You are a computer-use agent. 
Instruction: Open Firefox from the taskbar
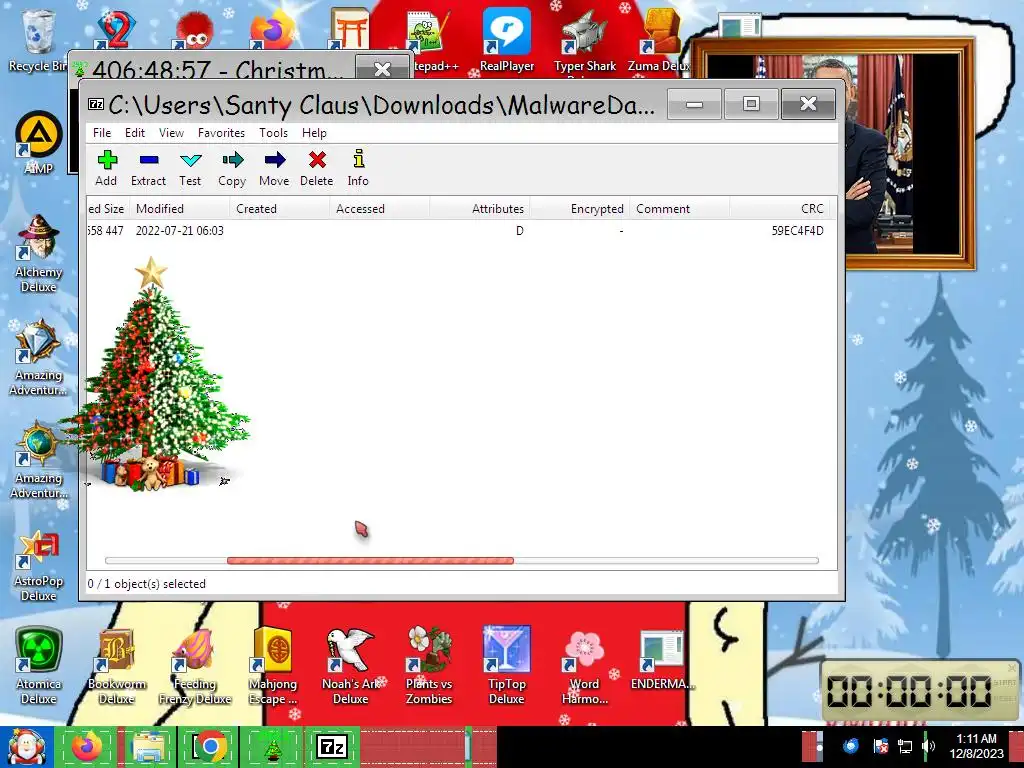(x=86, y=747)
